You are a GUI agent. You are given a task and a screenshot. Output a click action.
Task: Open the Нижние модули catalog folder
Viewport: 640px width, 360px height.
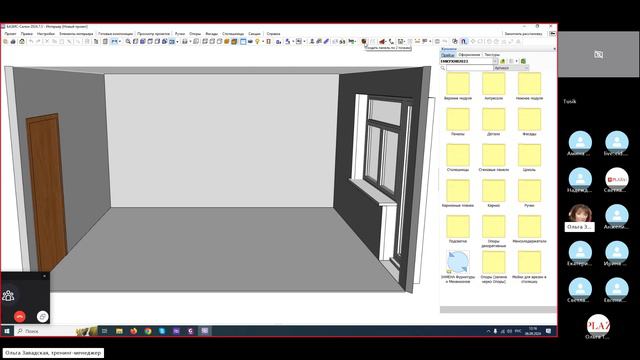click(529, 87)
